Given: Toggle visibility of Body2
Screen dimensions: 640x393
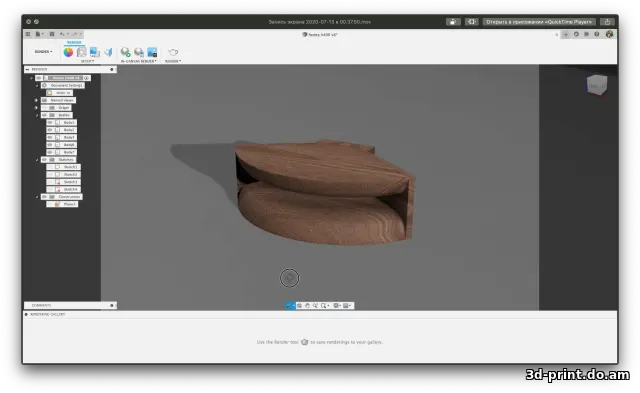Looking at the screenshot, I should 50,130.
